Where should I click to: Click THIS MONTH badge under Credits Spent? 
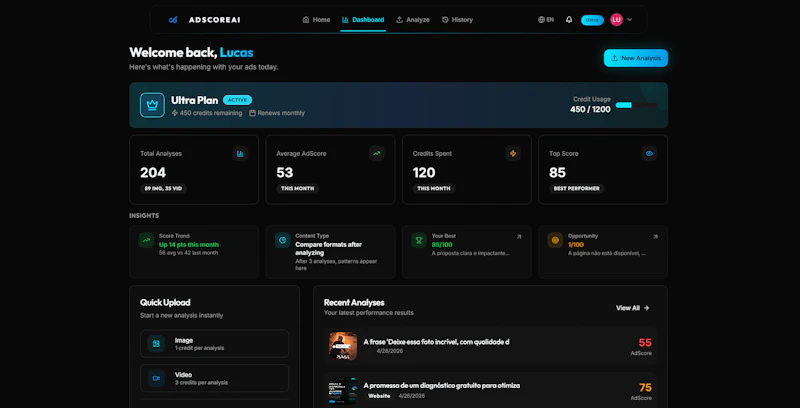(x=434, y=189)
